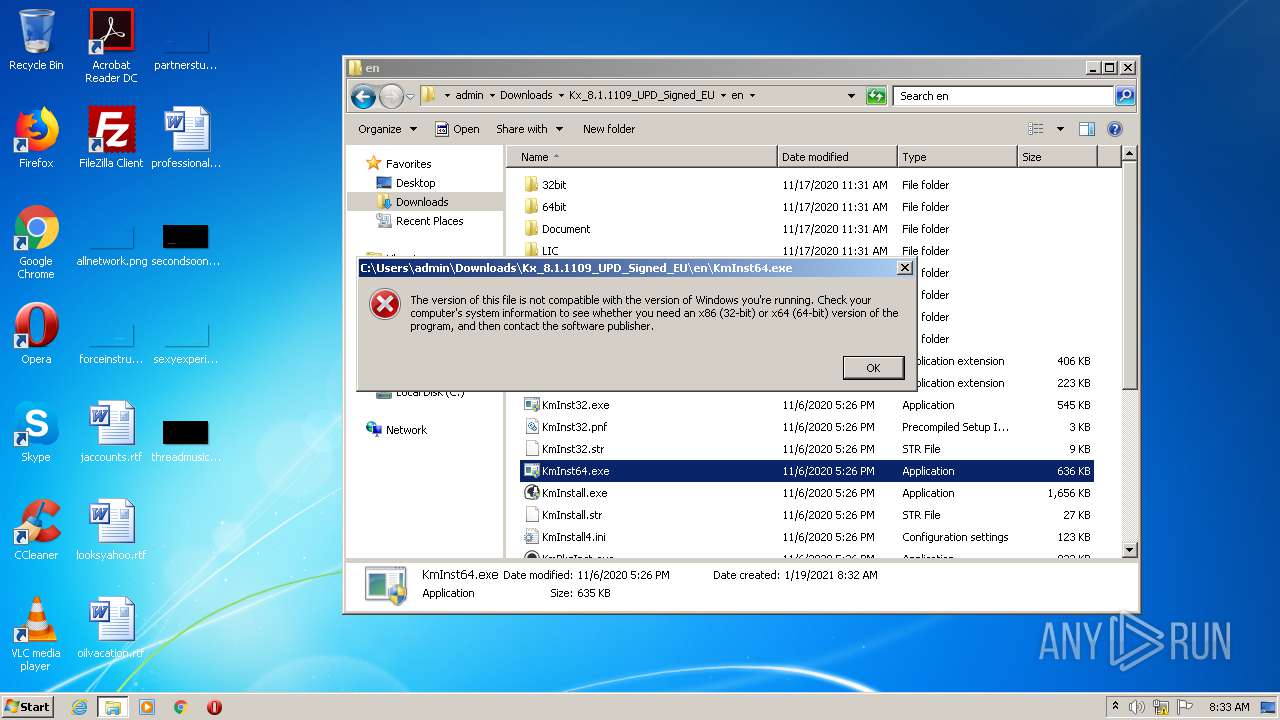Screen dimensions: 1280x720
Task: Go forward in Explorer navigation
Action: (391, 96)
